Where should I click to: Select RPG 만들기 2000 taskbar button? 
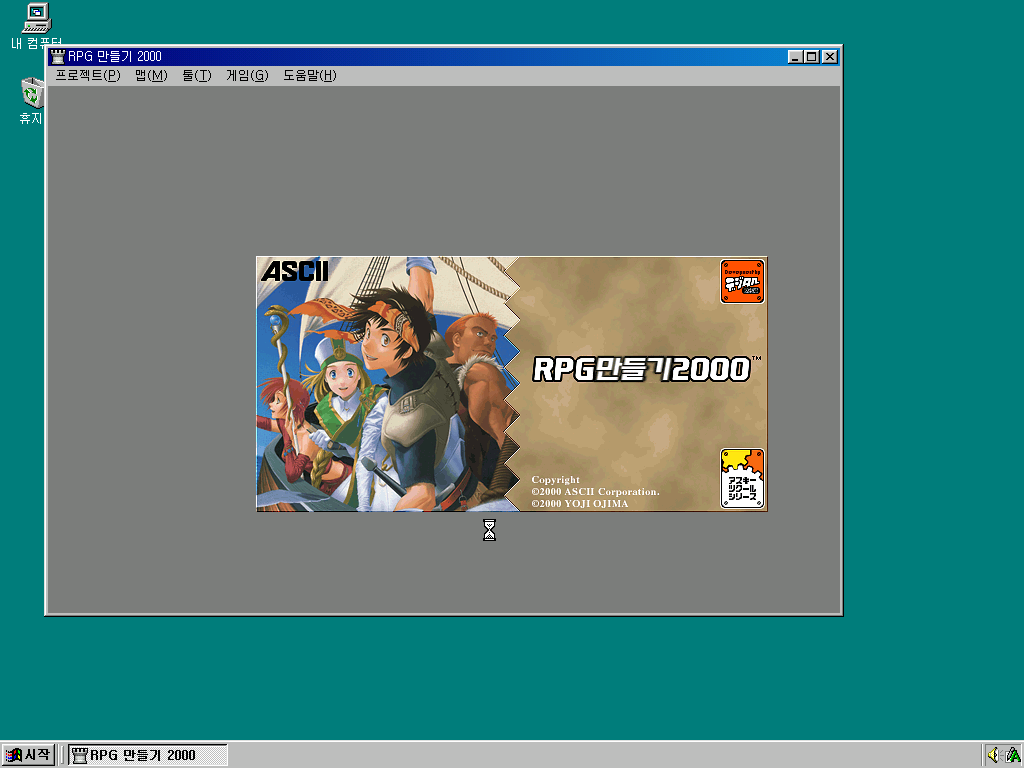[x=148, y=755]
